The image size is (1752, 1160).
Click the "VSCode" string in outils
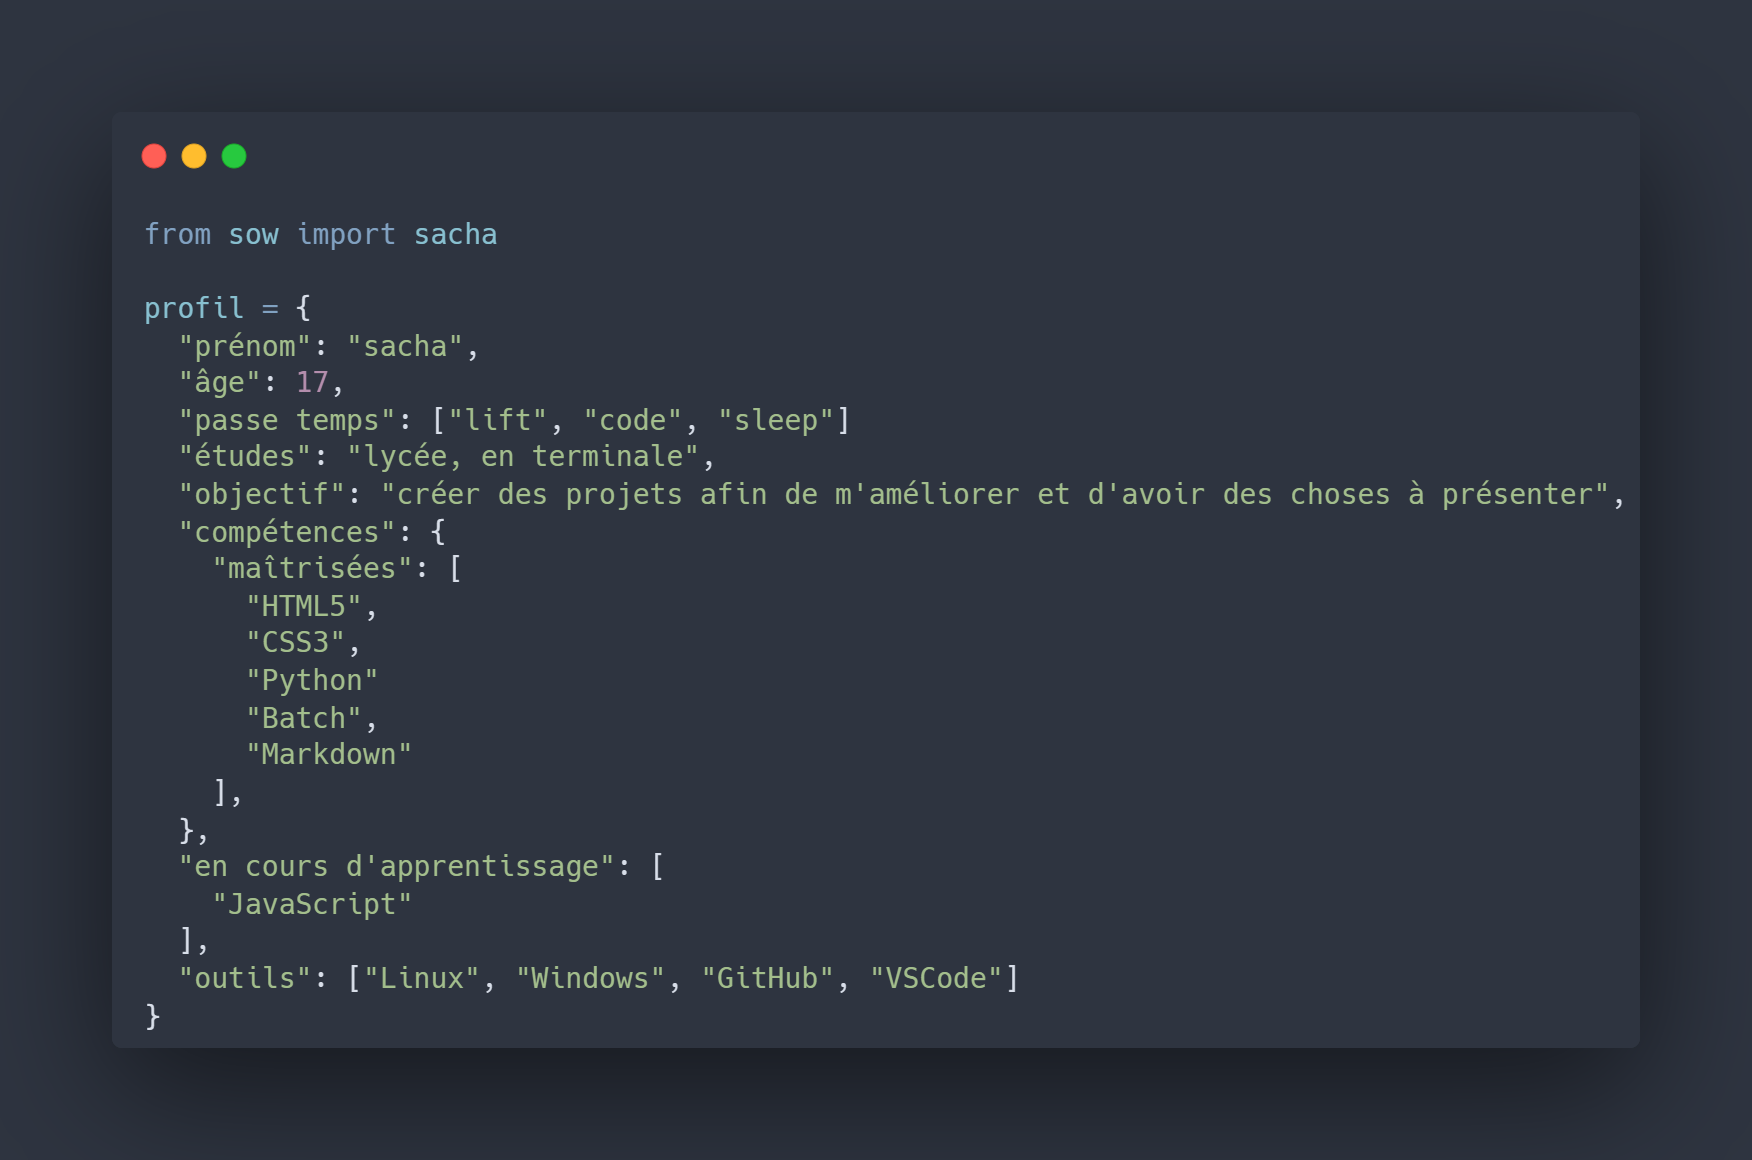(936, 978)
